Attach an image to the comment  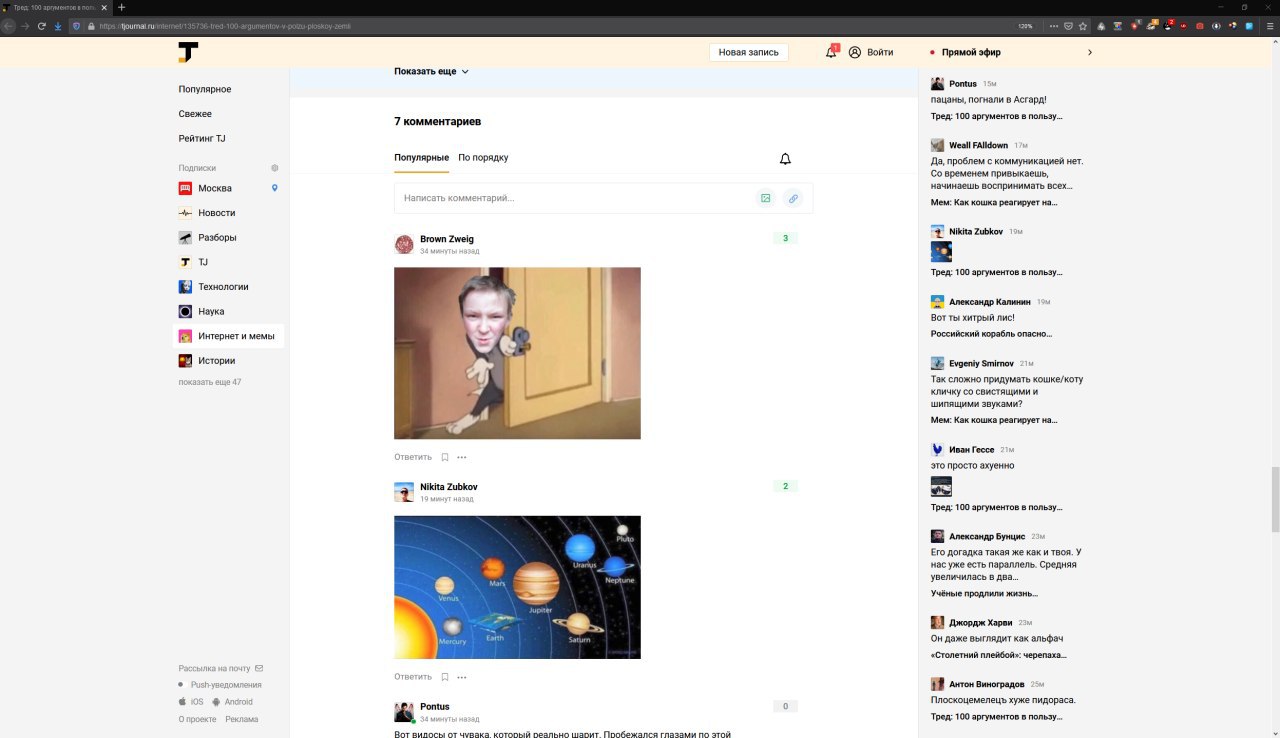coord(766,198)
